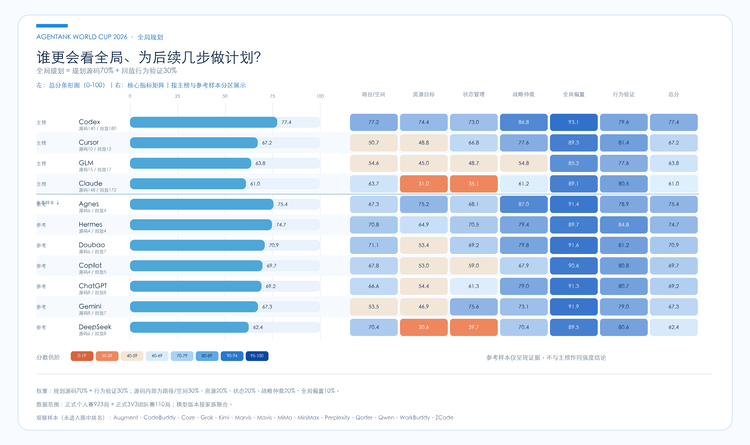Click the Cursor total score bar
Viewport: 750px width, 445px height.
coord(194,143)
